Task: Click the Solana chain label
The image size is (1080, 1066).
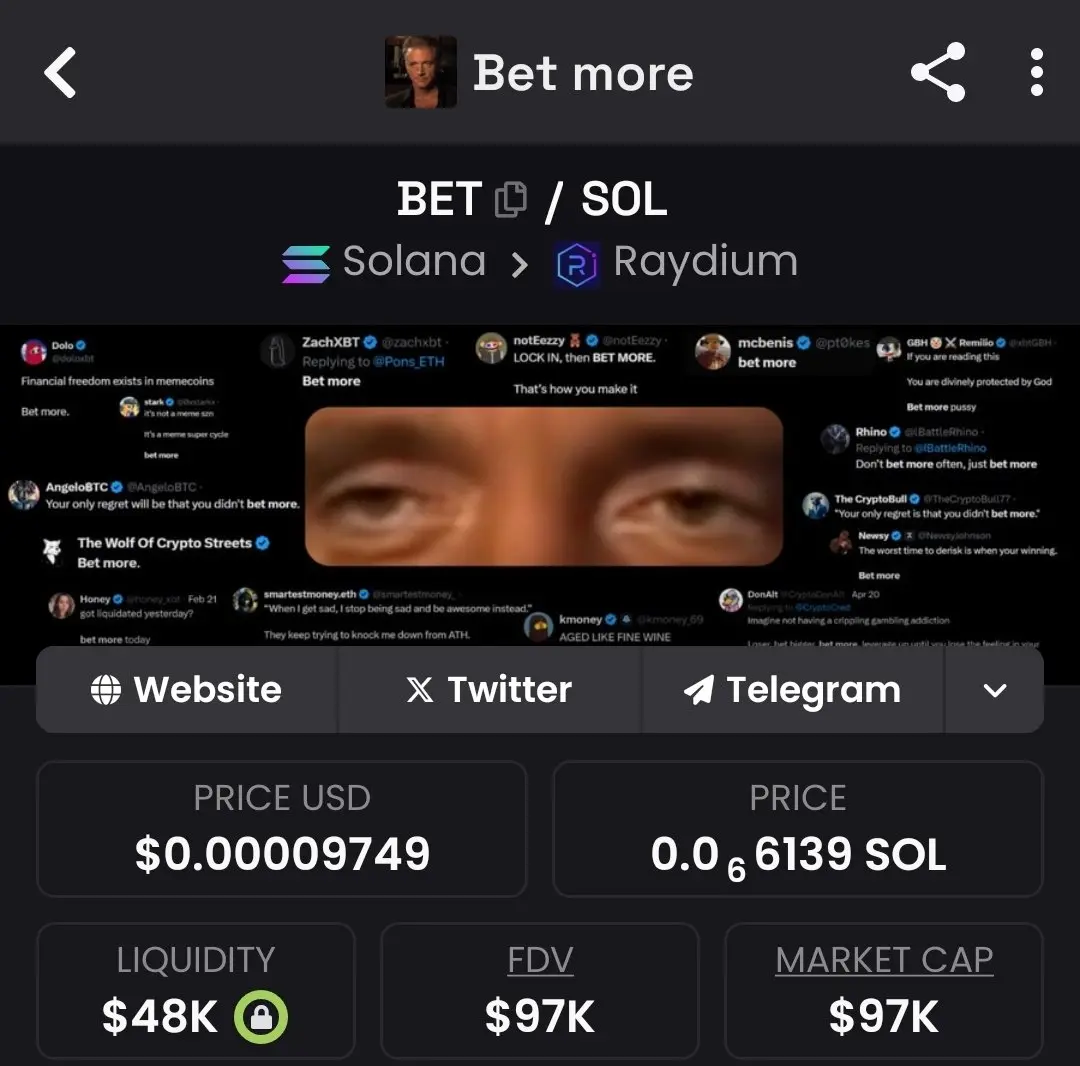Action: pyautogui.click(x=415, y=262)
